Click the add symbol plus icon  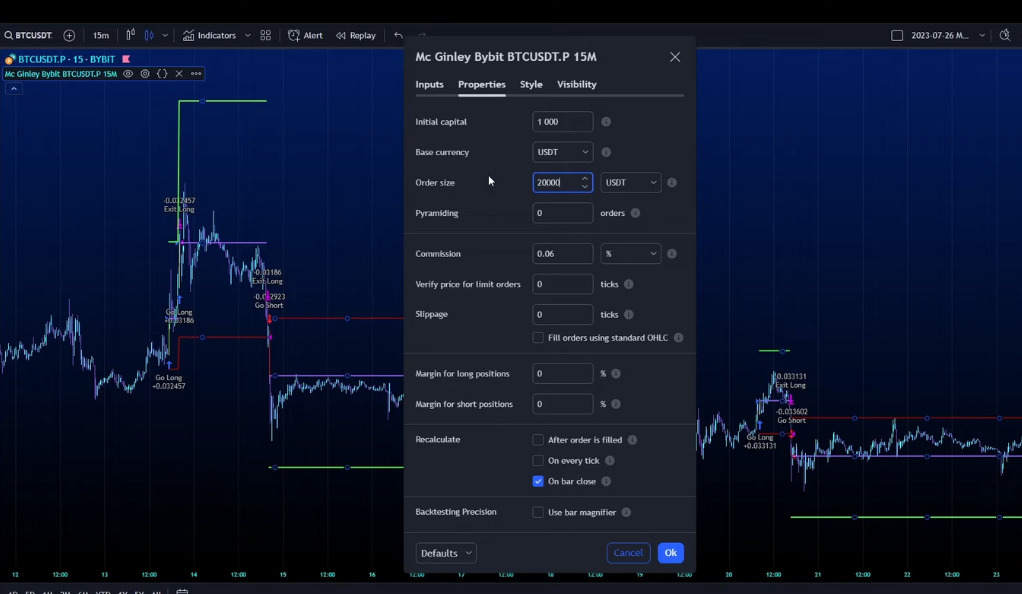click(69, 35)
